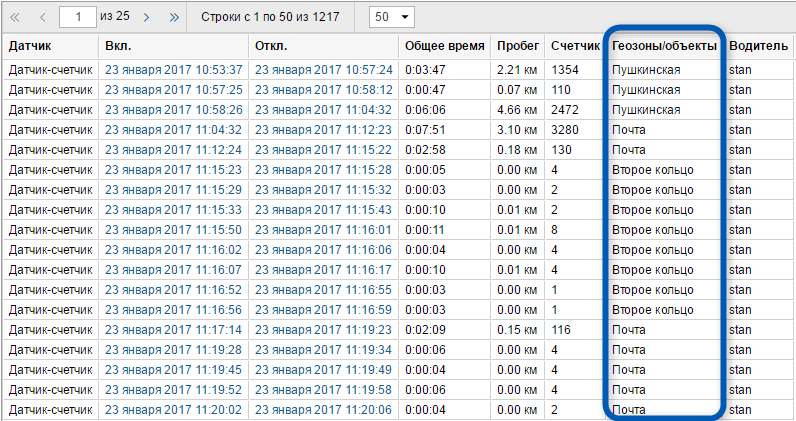796x421 pixels.
Task: Open end time 23 января 2017 11:19:58
Action: pos(324,390)
